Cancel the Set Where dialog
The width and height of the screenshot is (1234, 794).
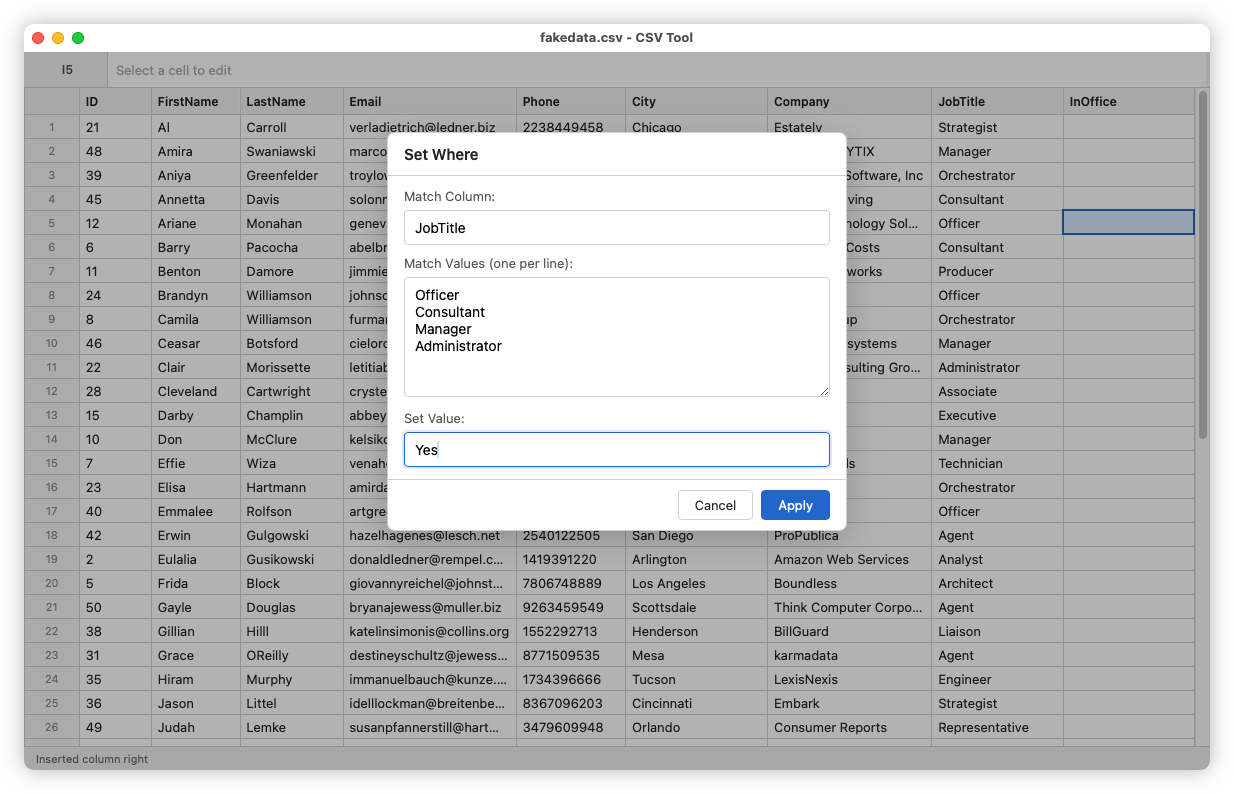(715, 505)
